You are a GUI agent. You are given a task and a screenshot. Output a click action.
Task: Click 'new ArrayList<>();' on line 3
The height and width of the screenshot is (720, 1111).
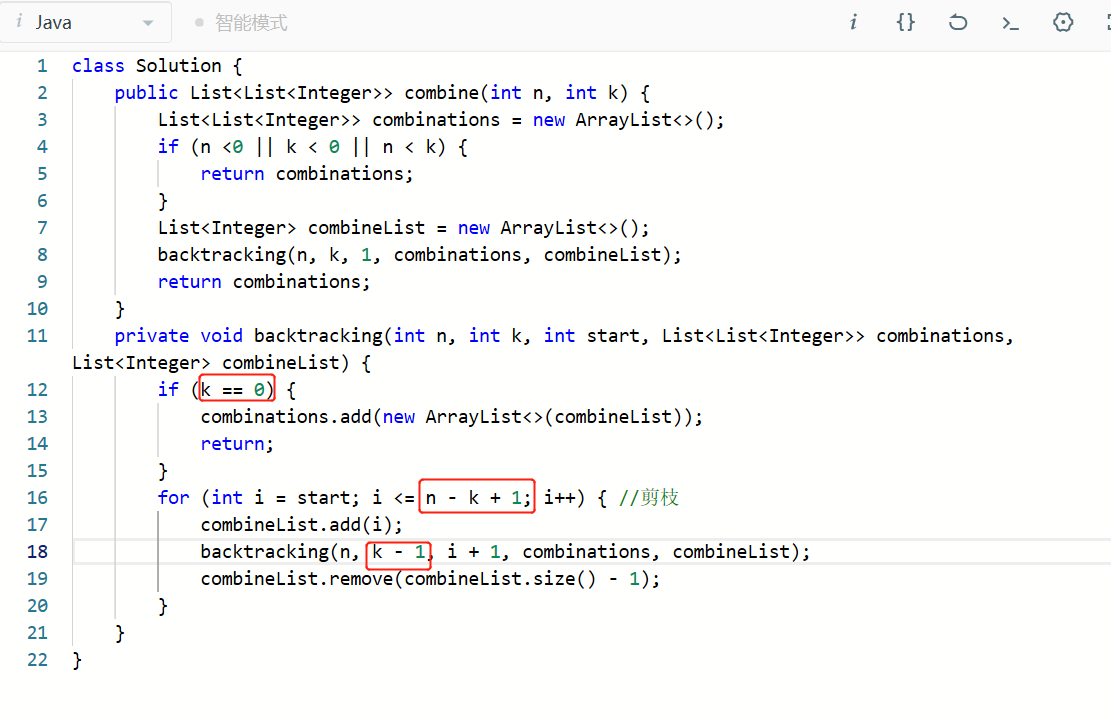(x=629, y=120)
